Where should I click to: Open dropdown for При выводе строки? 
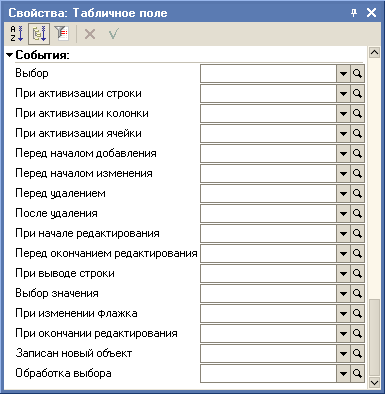(343, 274)
